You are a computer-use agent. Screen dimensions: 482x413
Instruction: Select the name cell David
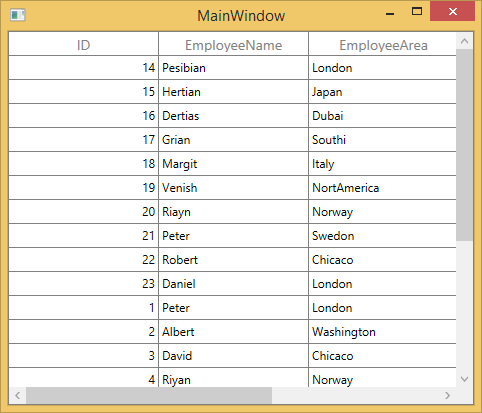tap(234, 356)
